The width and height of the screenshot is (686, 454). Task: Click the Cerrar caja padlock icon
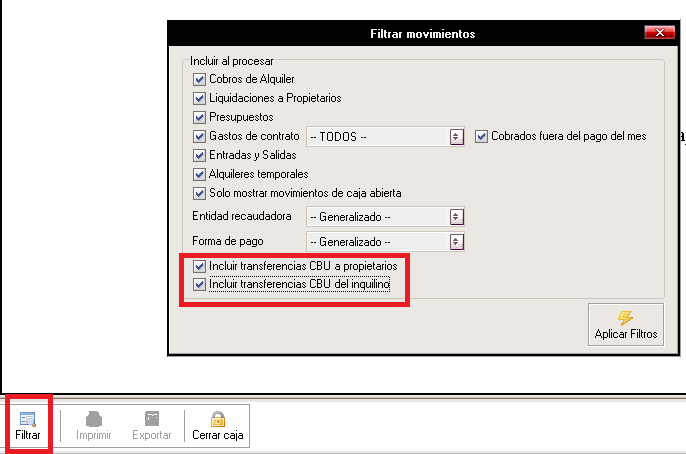coord(216,420)
